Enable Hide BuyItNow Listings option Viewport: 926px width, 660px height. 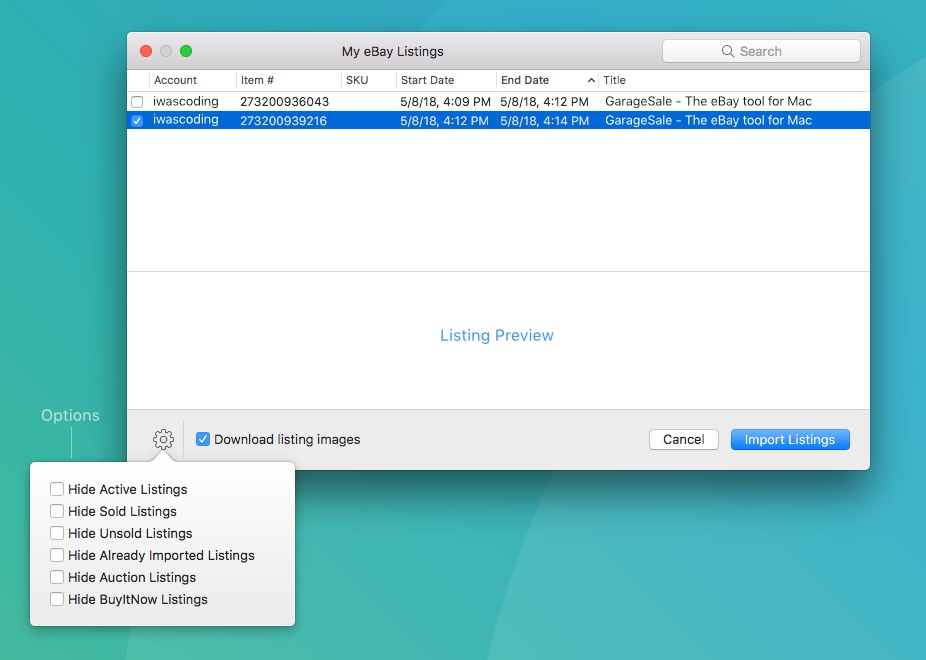pyautogui.click(x=57, y=599)
